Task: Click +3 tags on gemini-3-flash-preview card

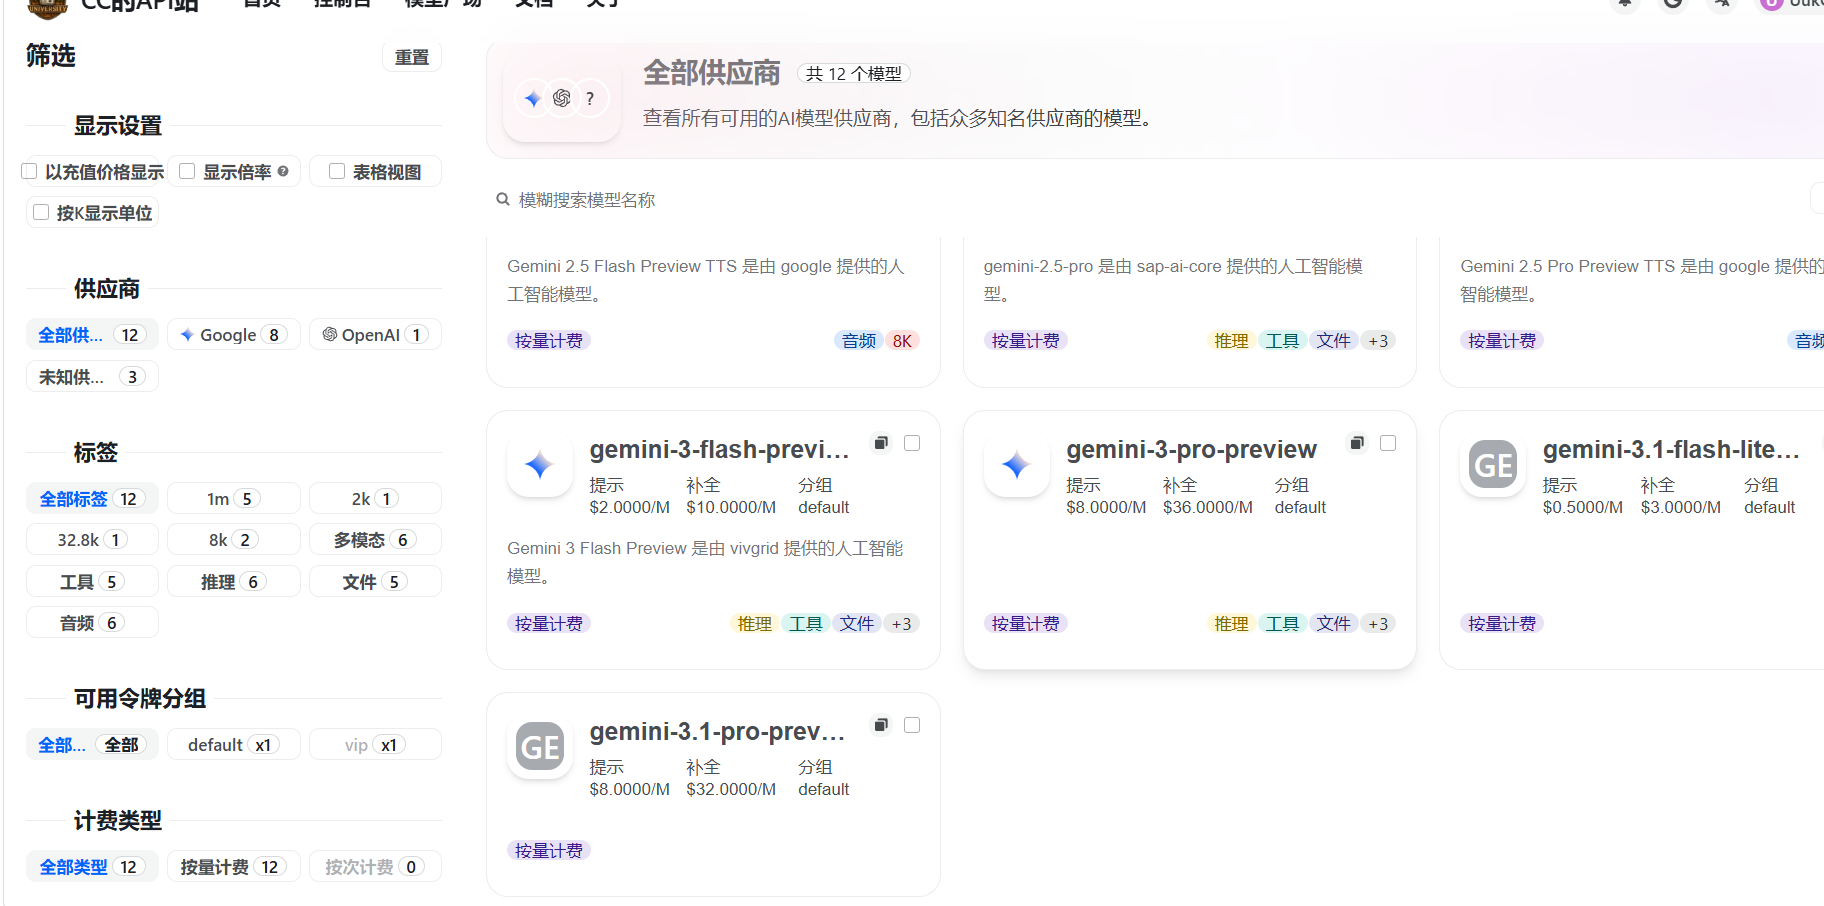Action: (902, 624)
